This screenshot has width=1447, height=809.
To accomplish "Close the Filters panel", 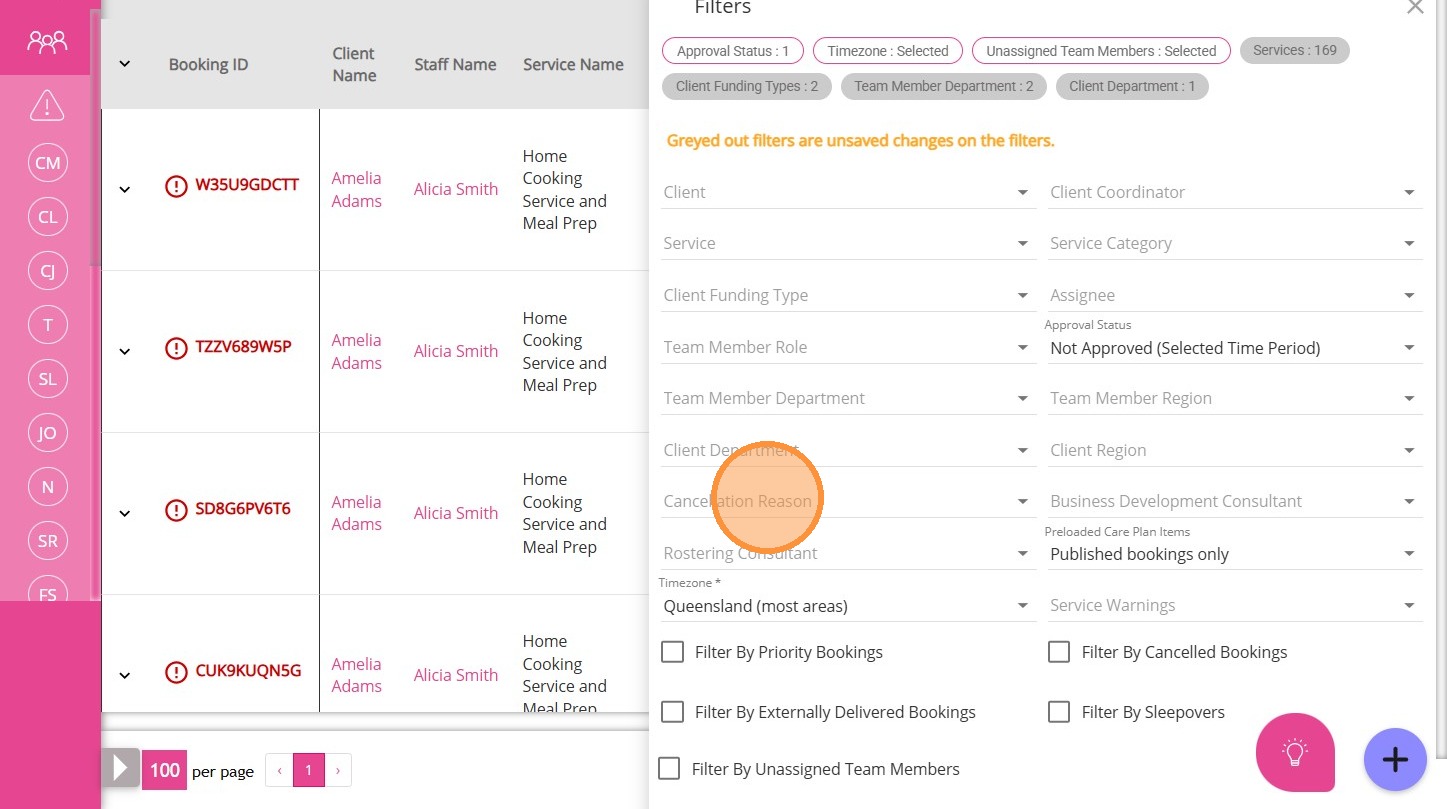I will [1415, 8].
